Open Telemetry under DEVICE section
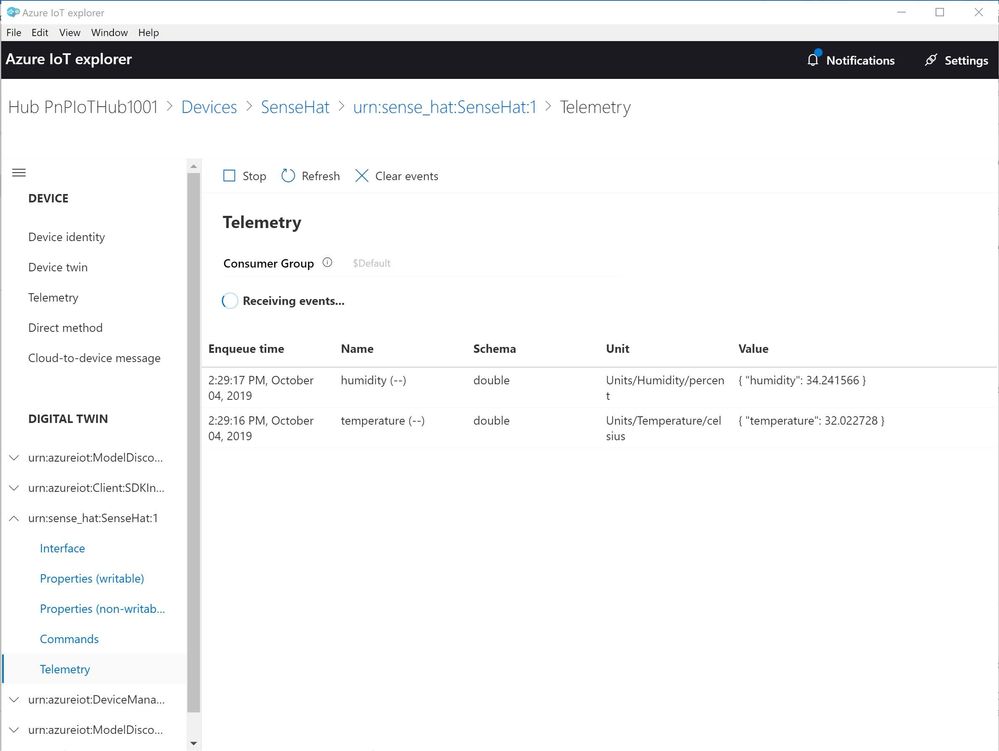Screen dimensions: 999x751 click(53, 297)
